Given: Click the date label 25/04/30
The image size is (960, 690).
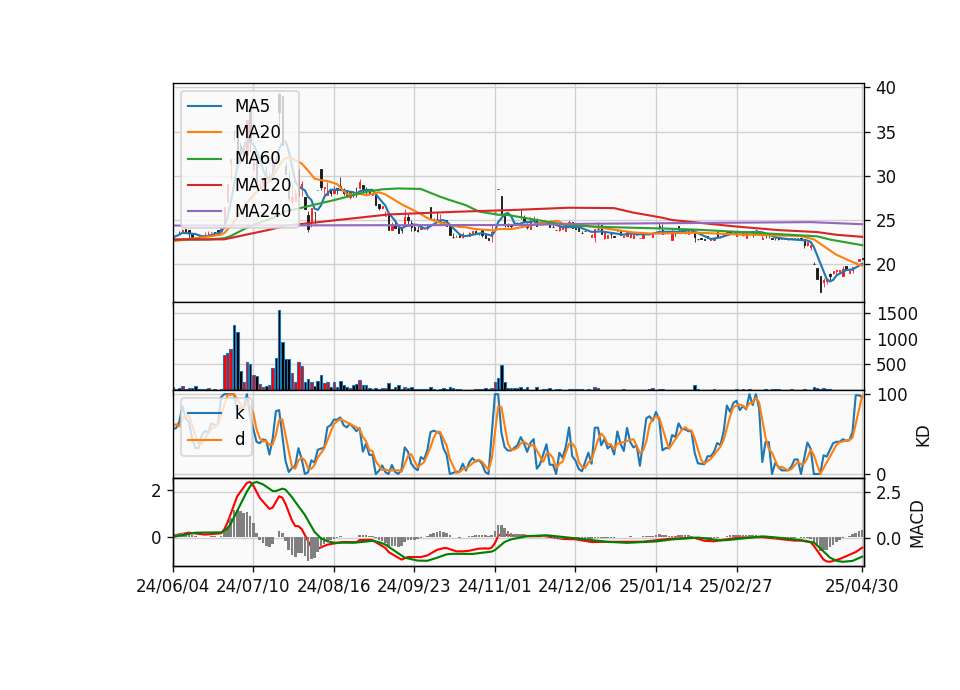Looking at the screenshot, I should pos(862,586).
